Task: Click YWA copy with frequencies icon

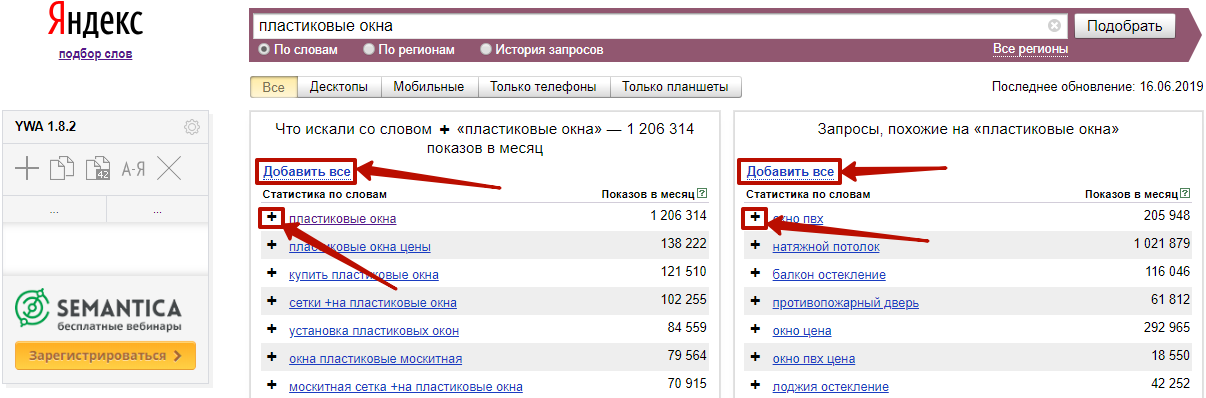Action: [98, 169]
